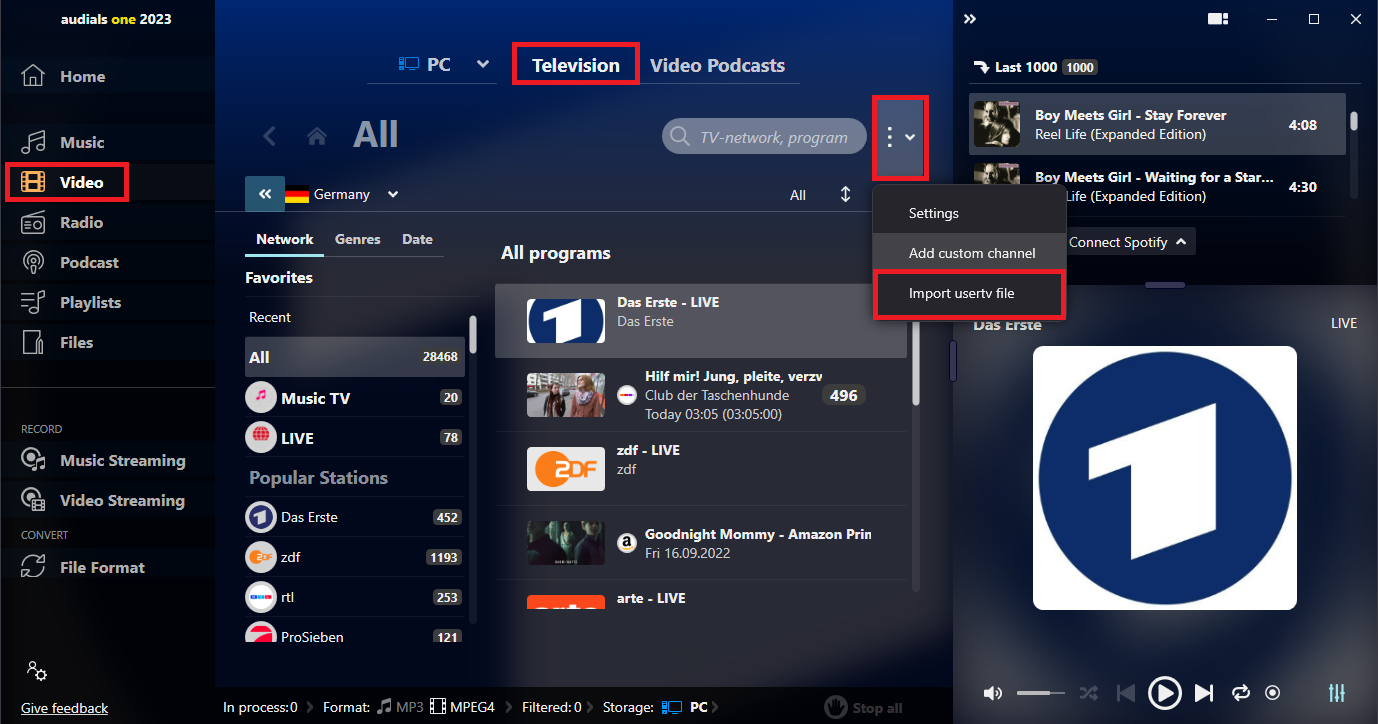Toggle repeat mode
This screenshot has height=724, width=1378.
click(1241, 693)
